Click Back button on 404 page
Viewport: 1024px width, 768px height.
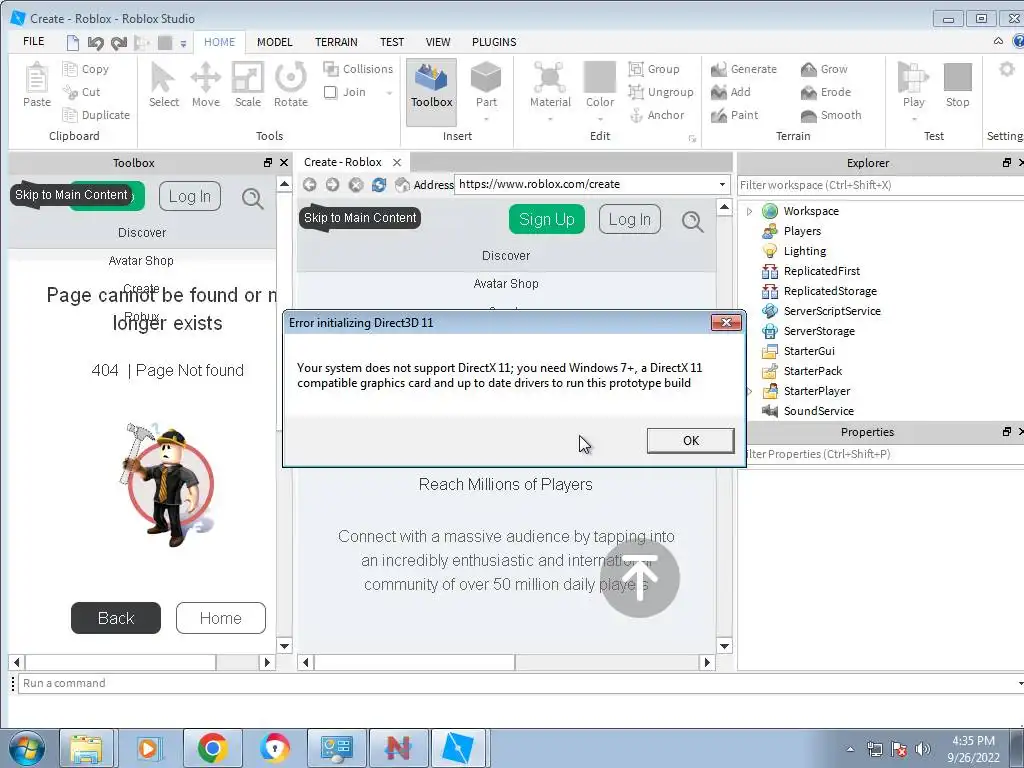[116, 618]
